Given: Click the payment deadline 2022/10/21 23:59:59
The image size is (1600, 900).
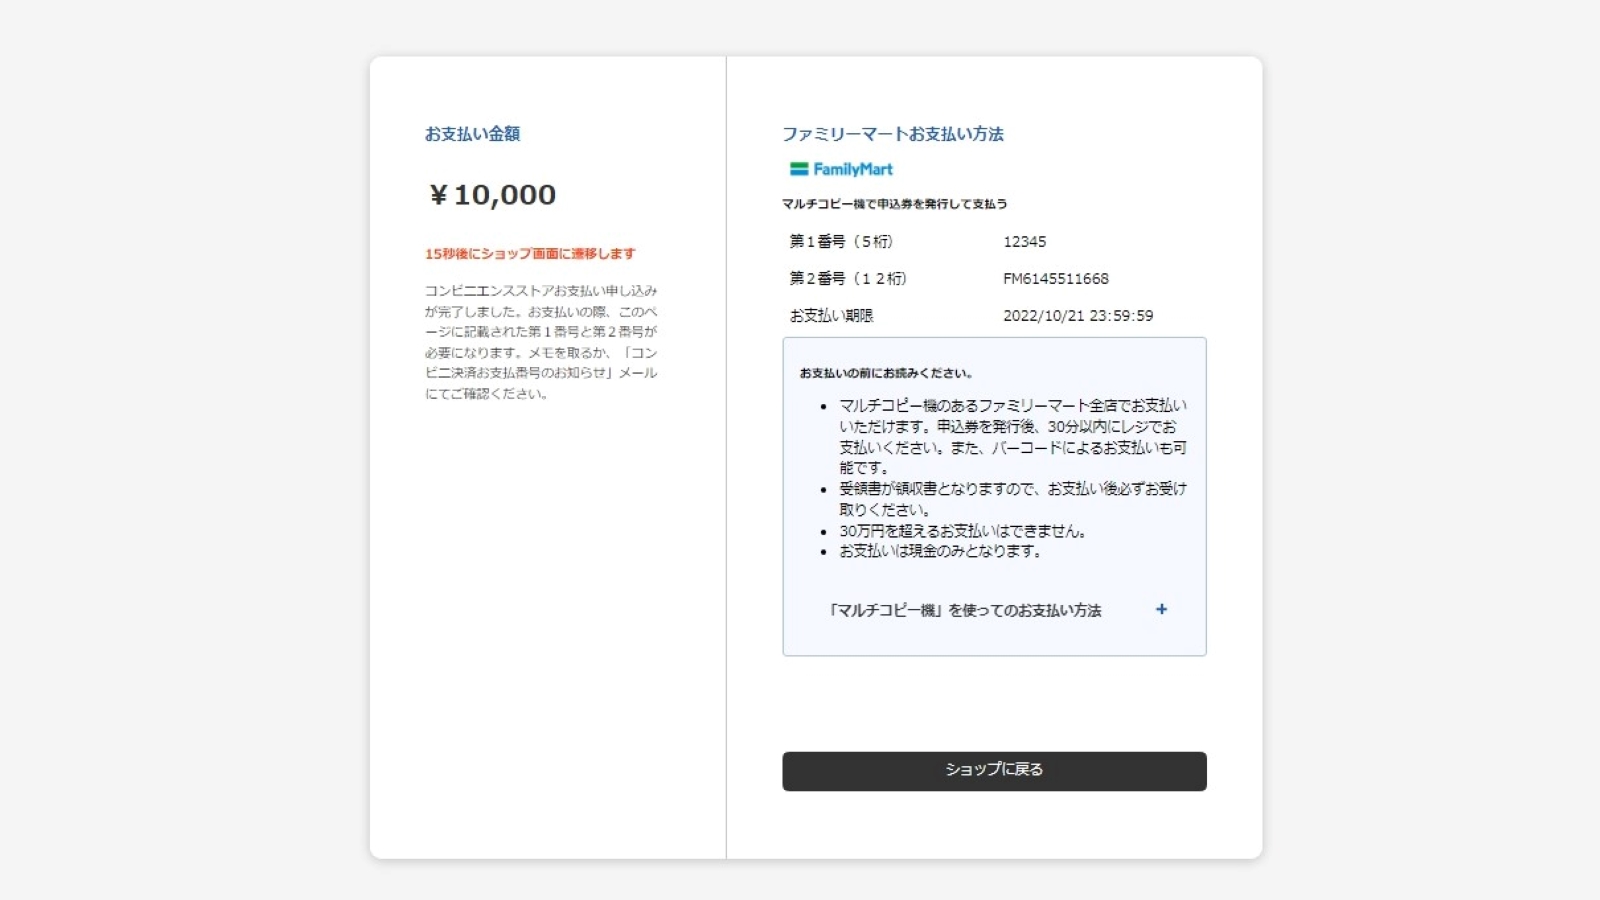Looking at the screenshot, I should tap(1078, 316).
